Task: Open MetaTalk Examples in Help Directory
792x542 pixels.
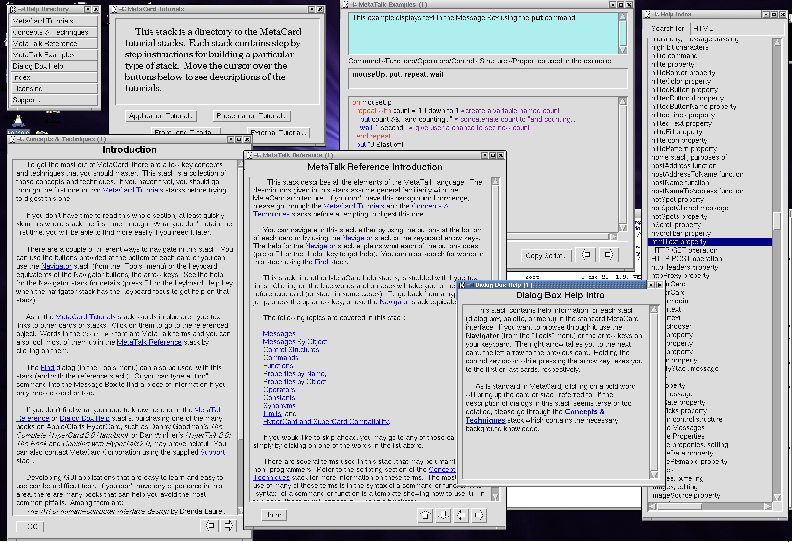Action: 54,55
